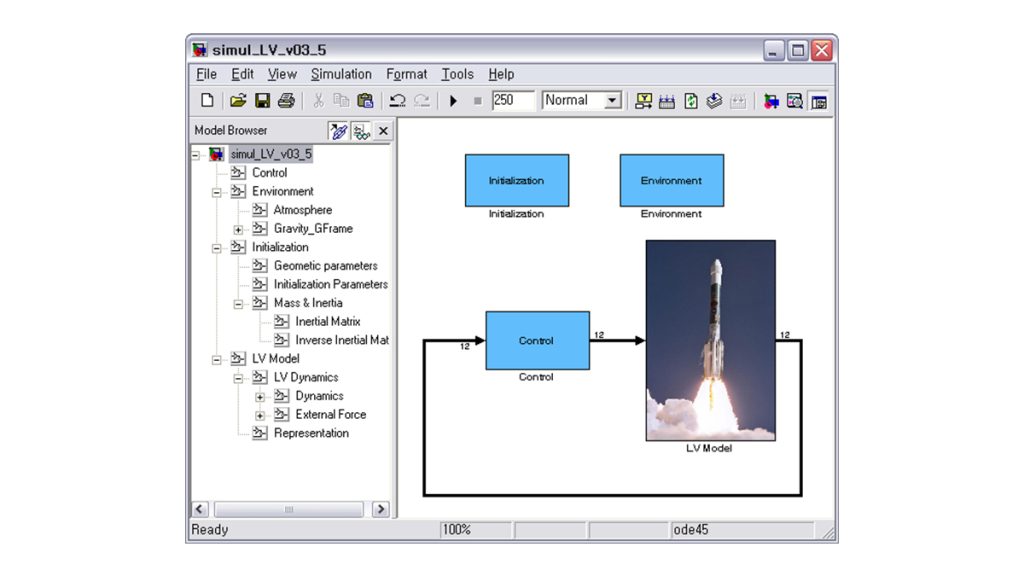1024x576 pixels.
Task: Select Initialization Parameters in the tree
Action: [x=330, y=284]
